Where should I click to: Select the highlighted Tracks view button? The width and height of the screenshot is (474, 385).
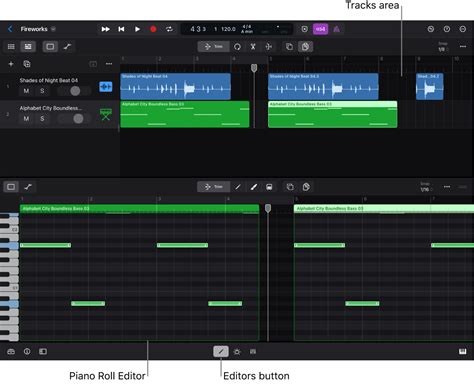(28, 47)
